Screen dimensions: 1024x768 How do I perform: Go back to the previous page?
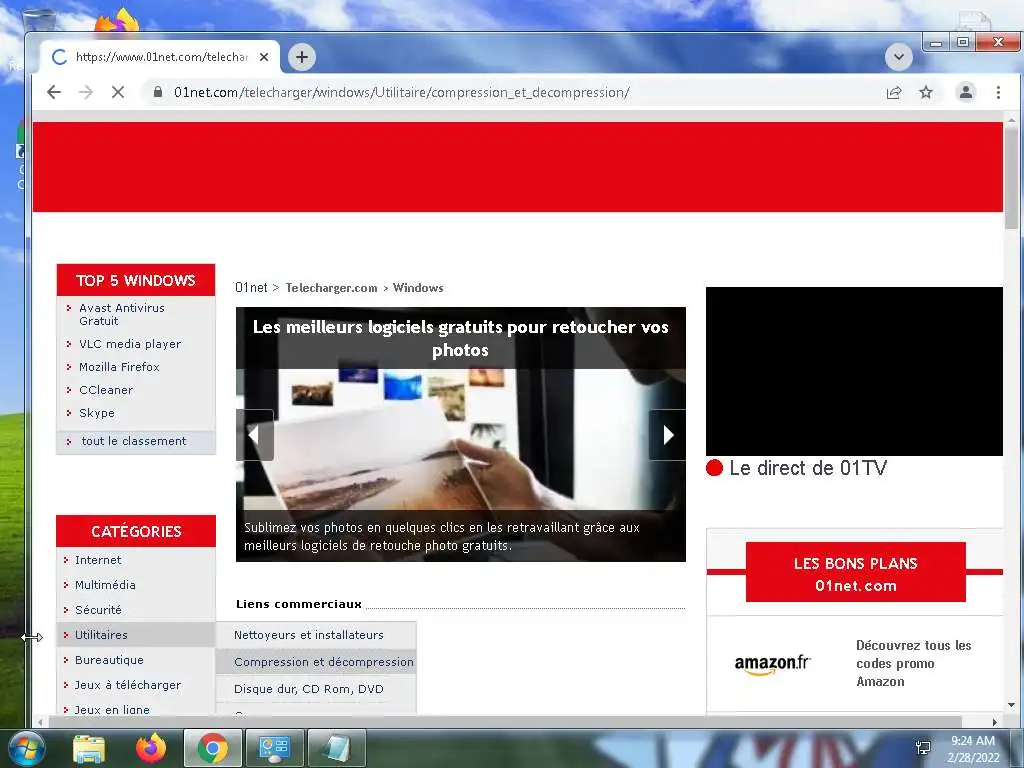54,92
